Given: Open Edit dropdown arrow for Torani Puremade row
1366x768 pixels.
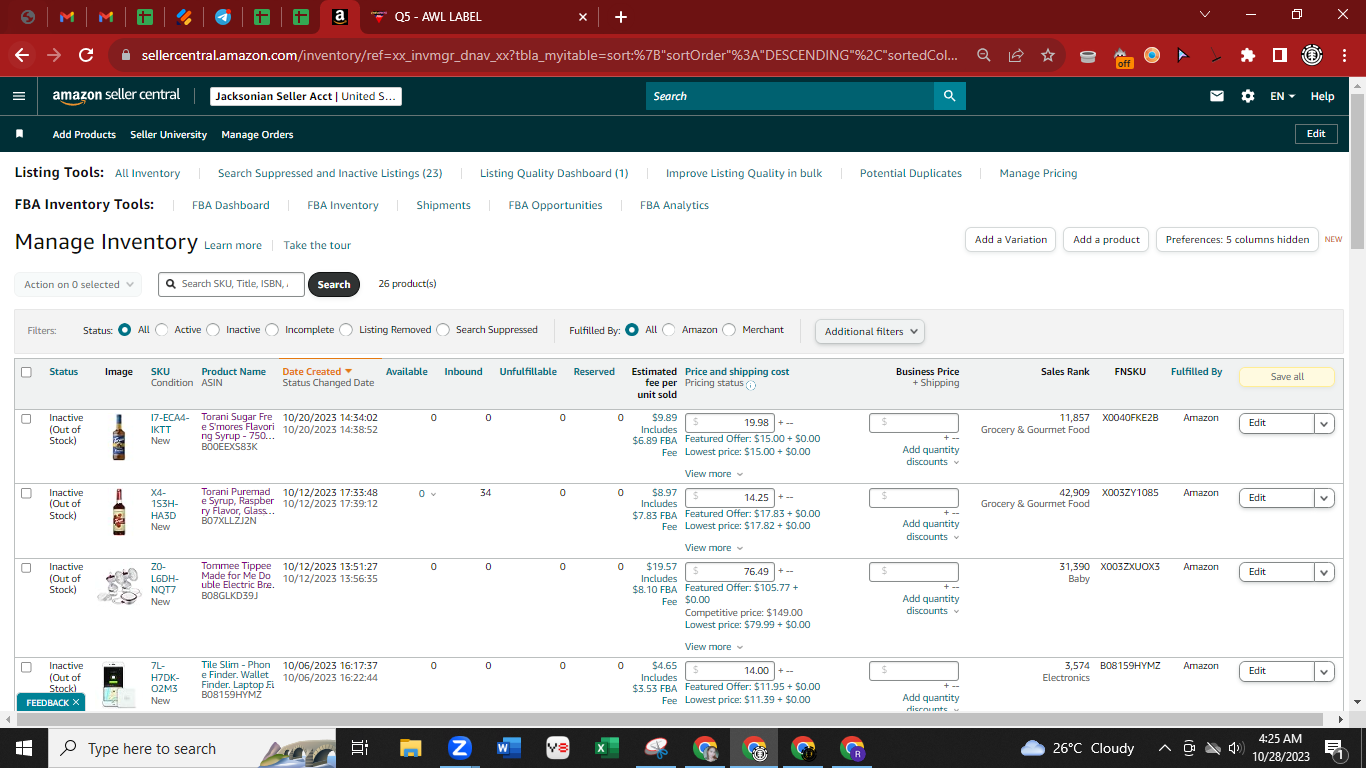Looking at the screenshot, I should pos(1324,498).
